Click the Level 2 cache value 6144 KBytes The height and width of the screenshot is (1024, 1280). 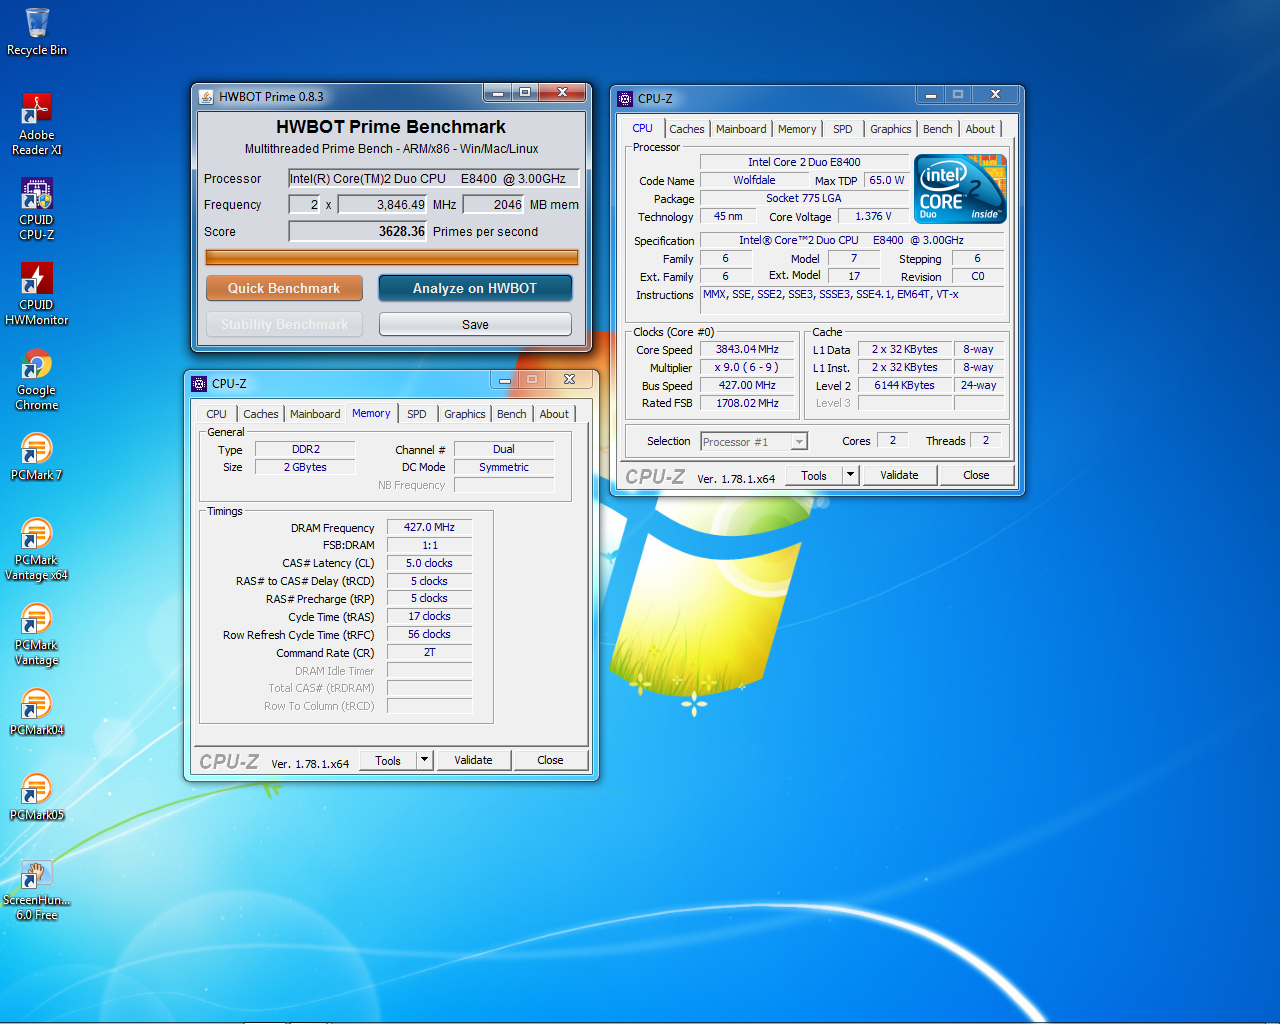904,385
